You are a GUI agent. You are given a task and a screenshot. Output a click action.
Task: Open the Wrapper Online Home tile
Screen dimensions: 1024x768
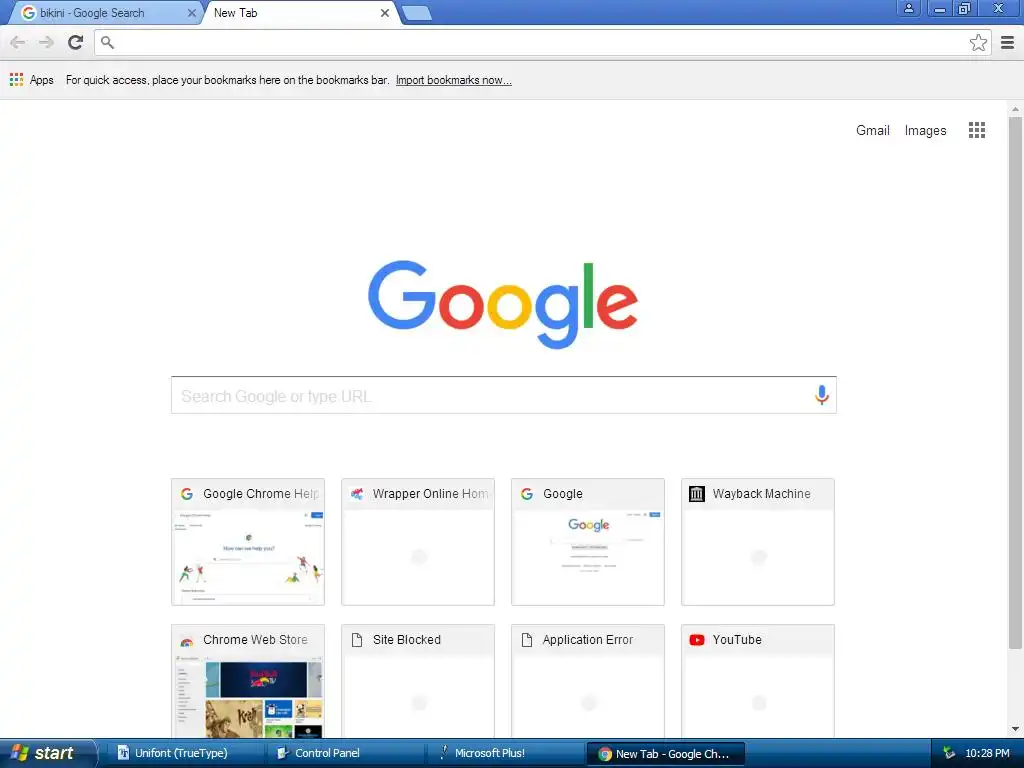coord(418,542)
